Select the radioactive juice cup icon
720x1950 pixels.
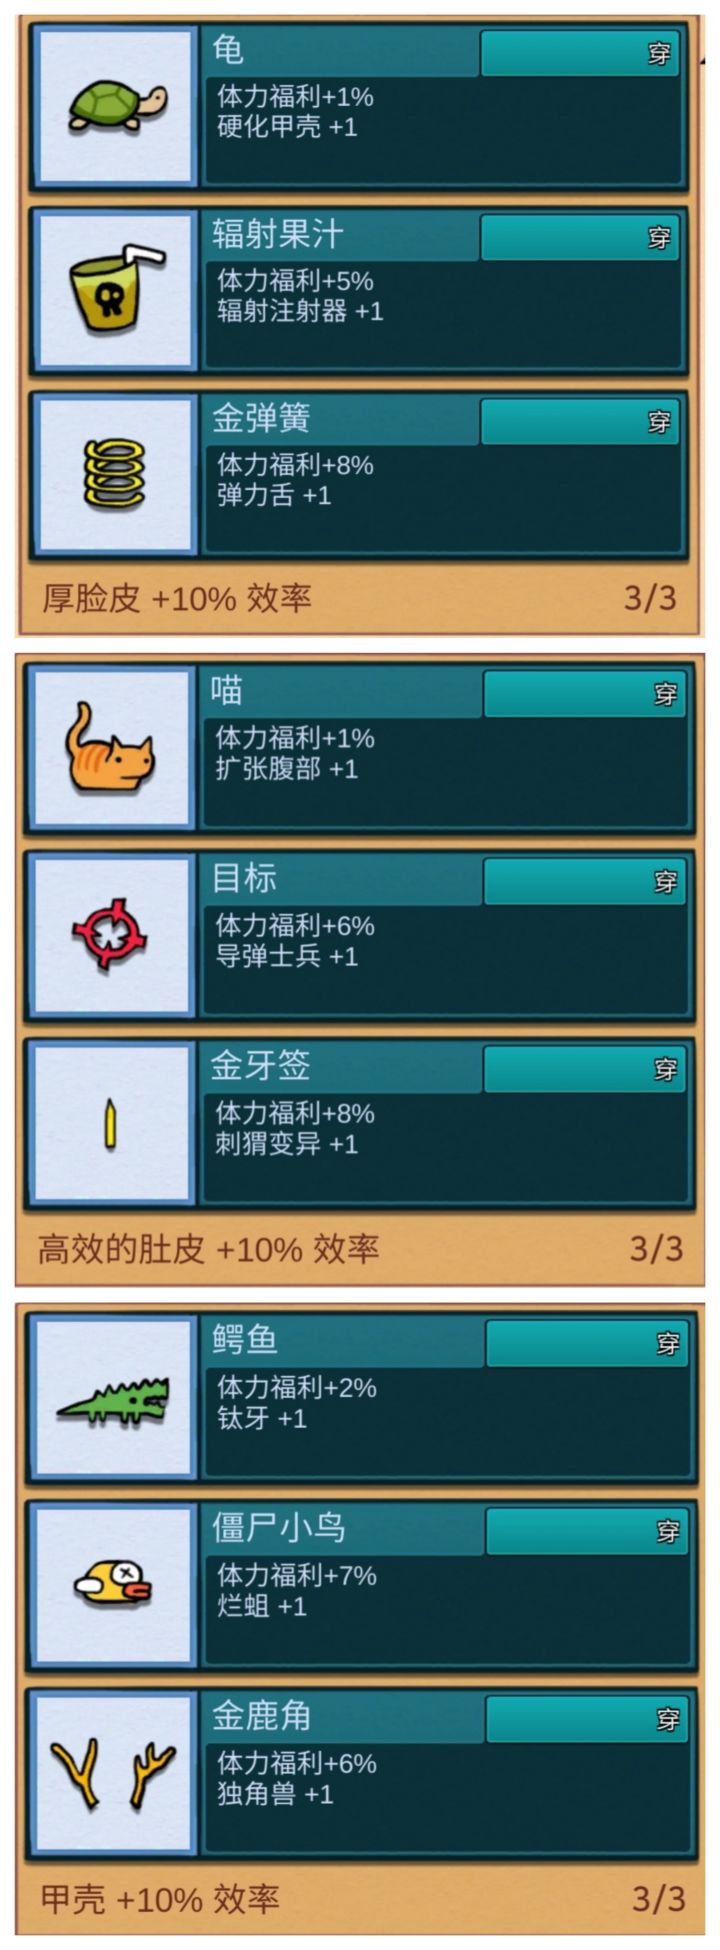[115, 290]
